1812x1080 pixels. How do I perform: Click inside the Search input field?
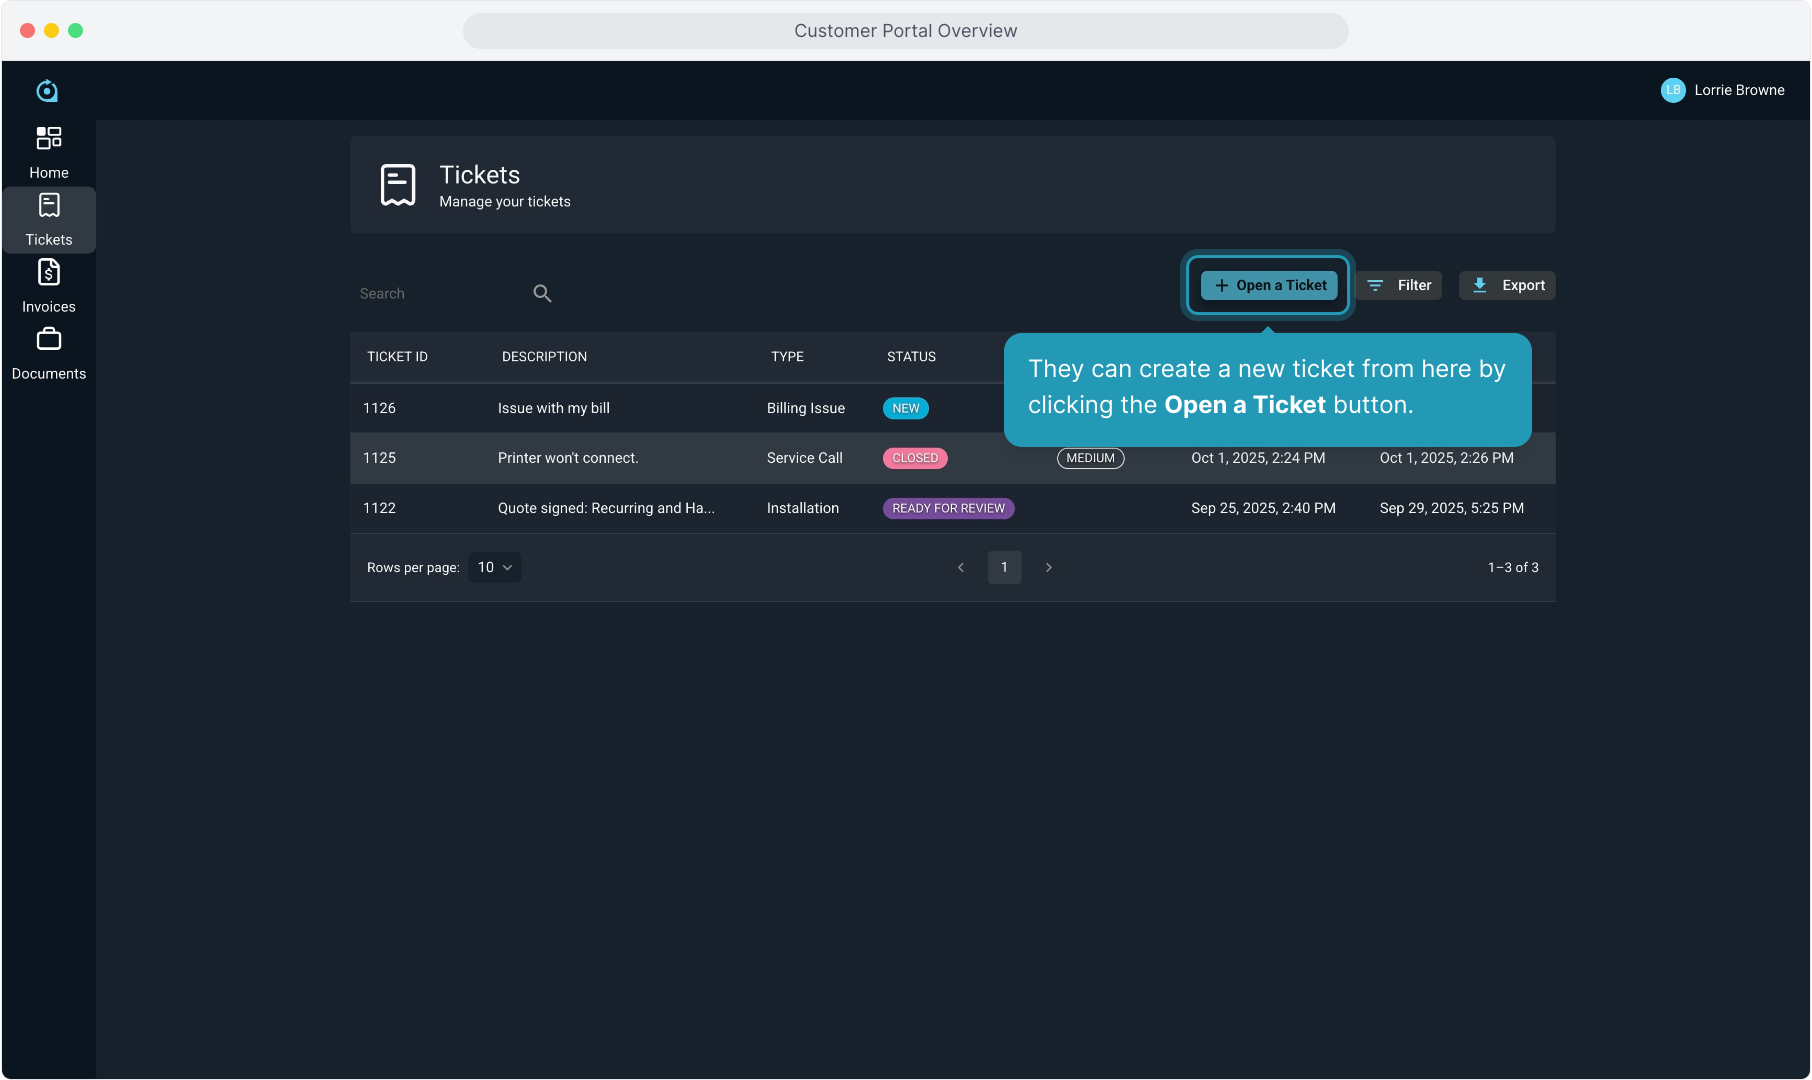tap(440, 294)
